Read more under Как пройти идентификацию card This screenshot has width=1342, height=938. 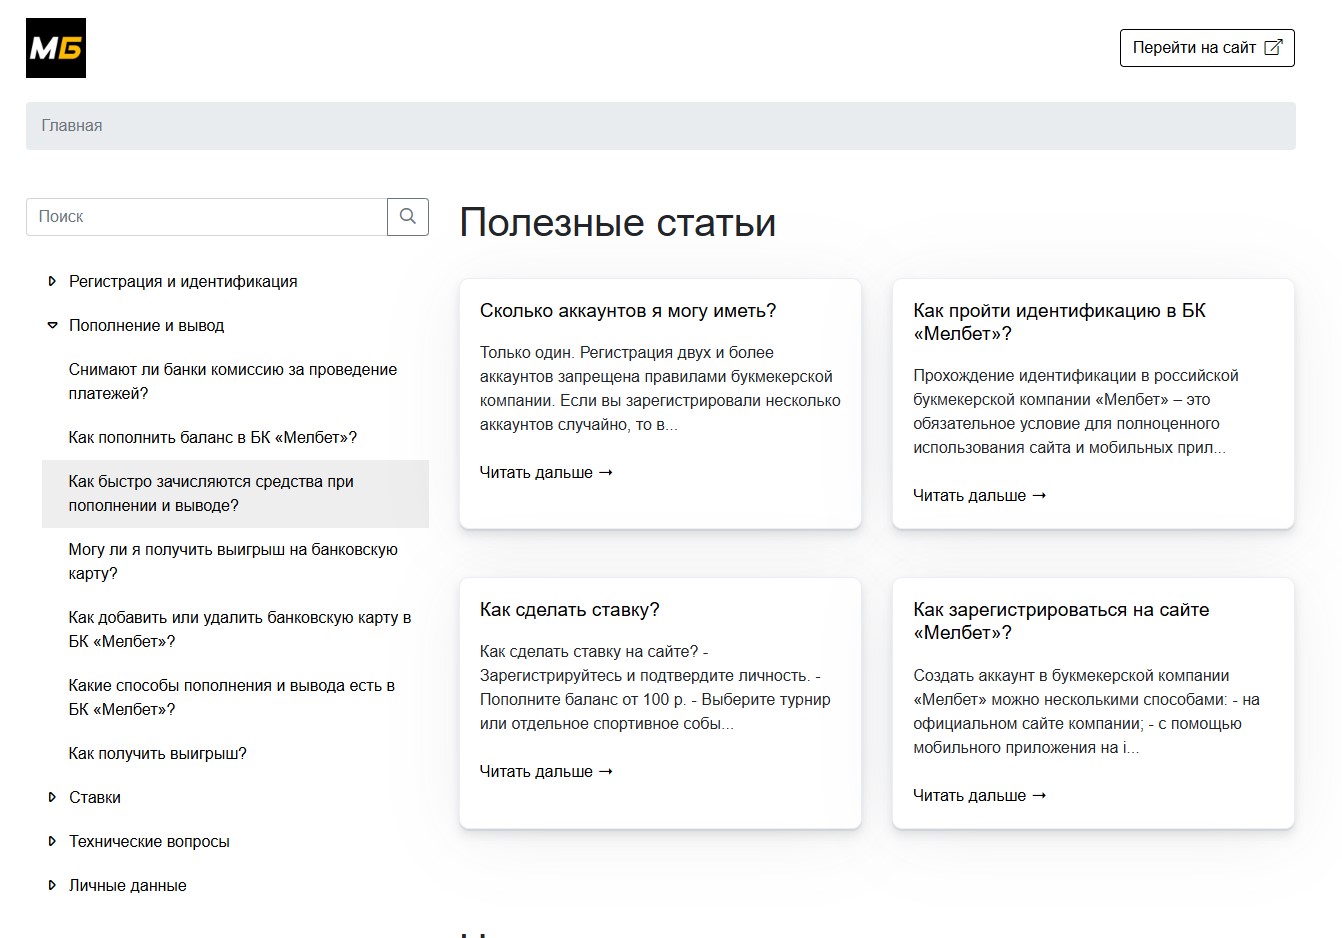tap(980, 496)
